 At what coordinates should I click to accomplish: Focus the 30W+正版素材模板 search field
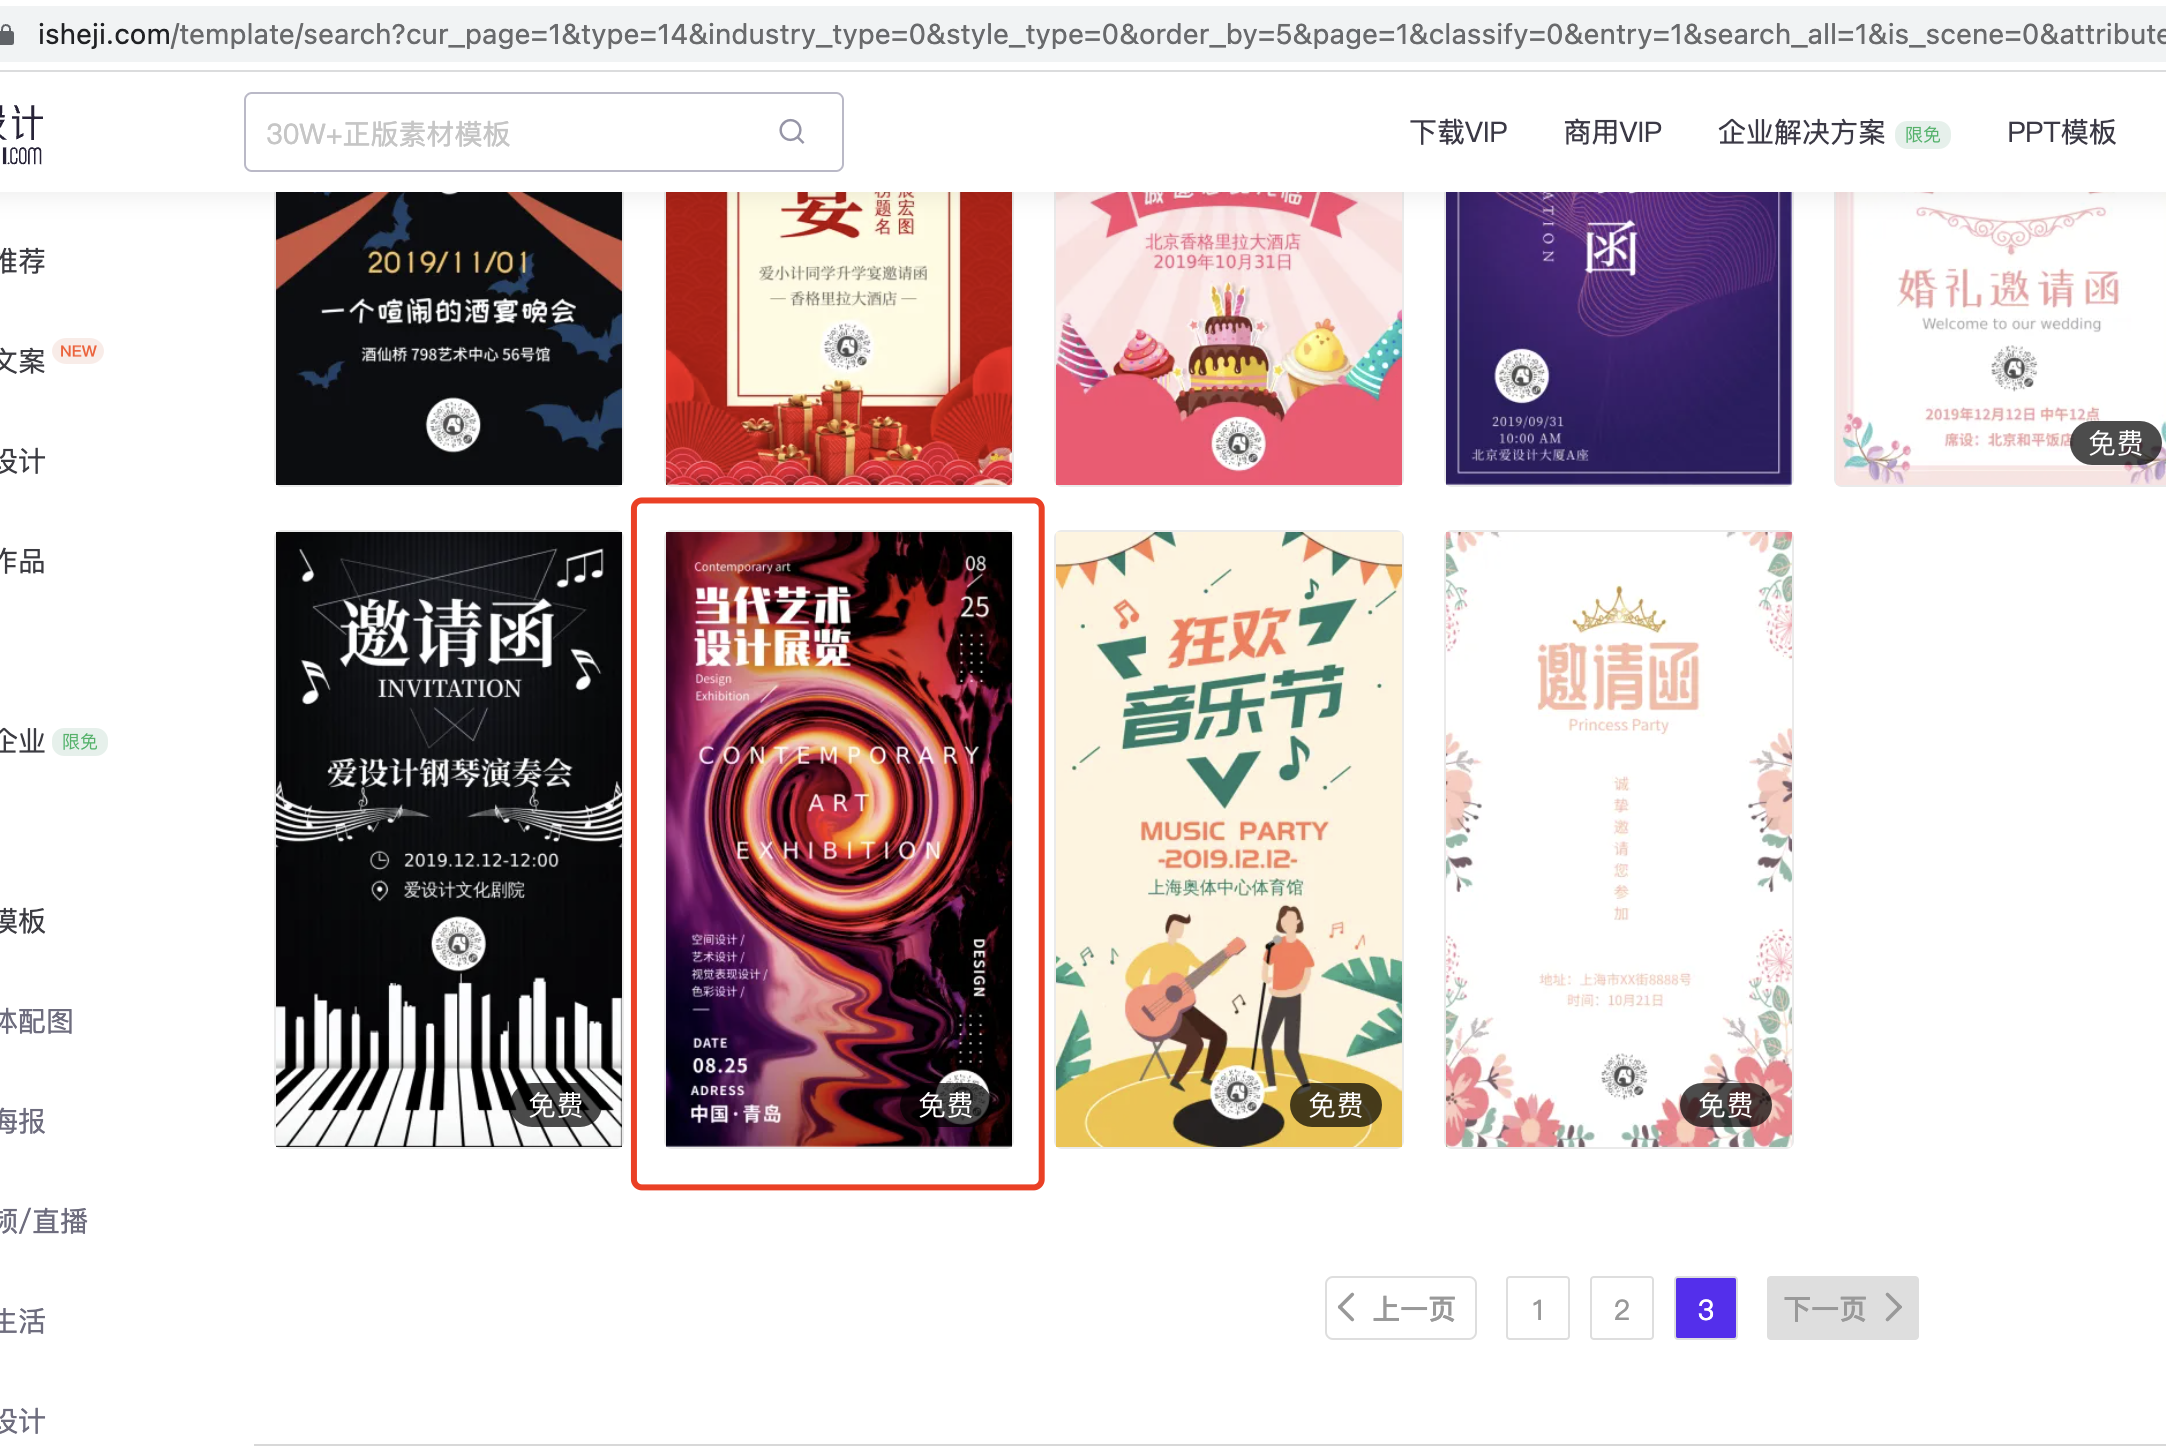pyautogui.click(x=543, y=132)
